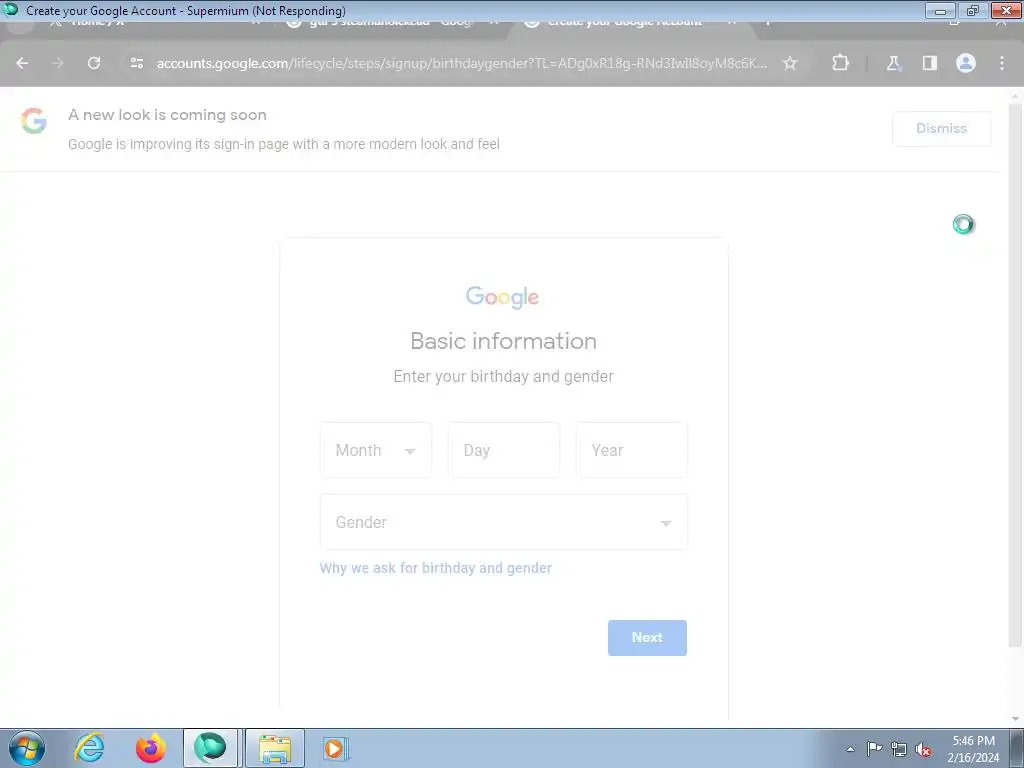Open the Extensions puzzle-piece menu
Screen dimensions: 1024x768
click(840, 63)
